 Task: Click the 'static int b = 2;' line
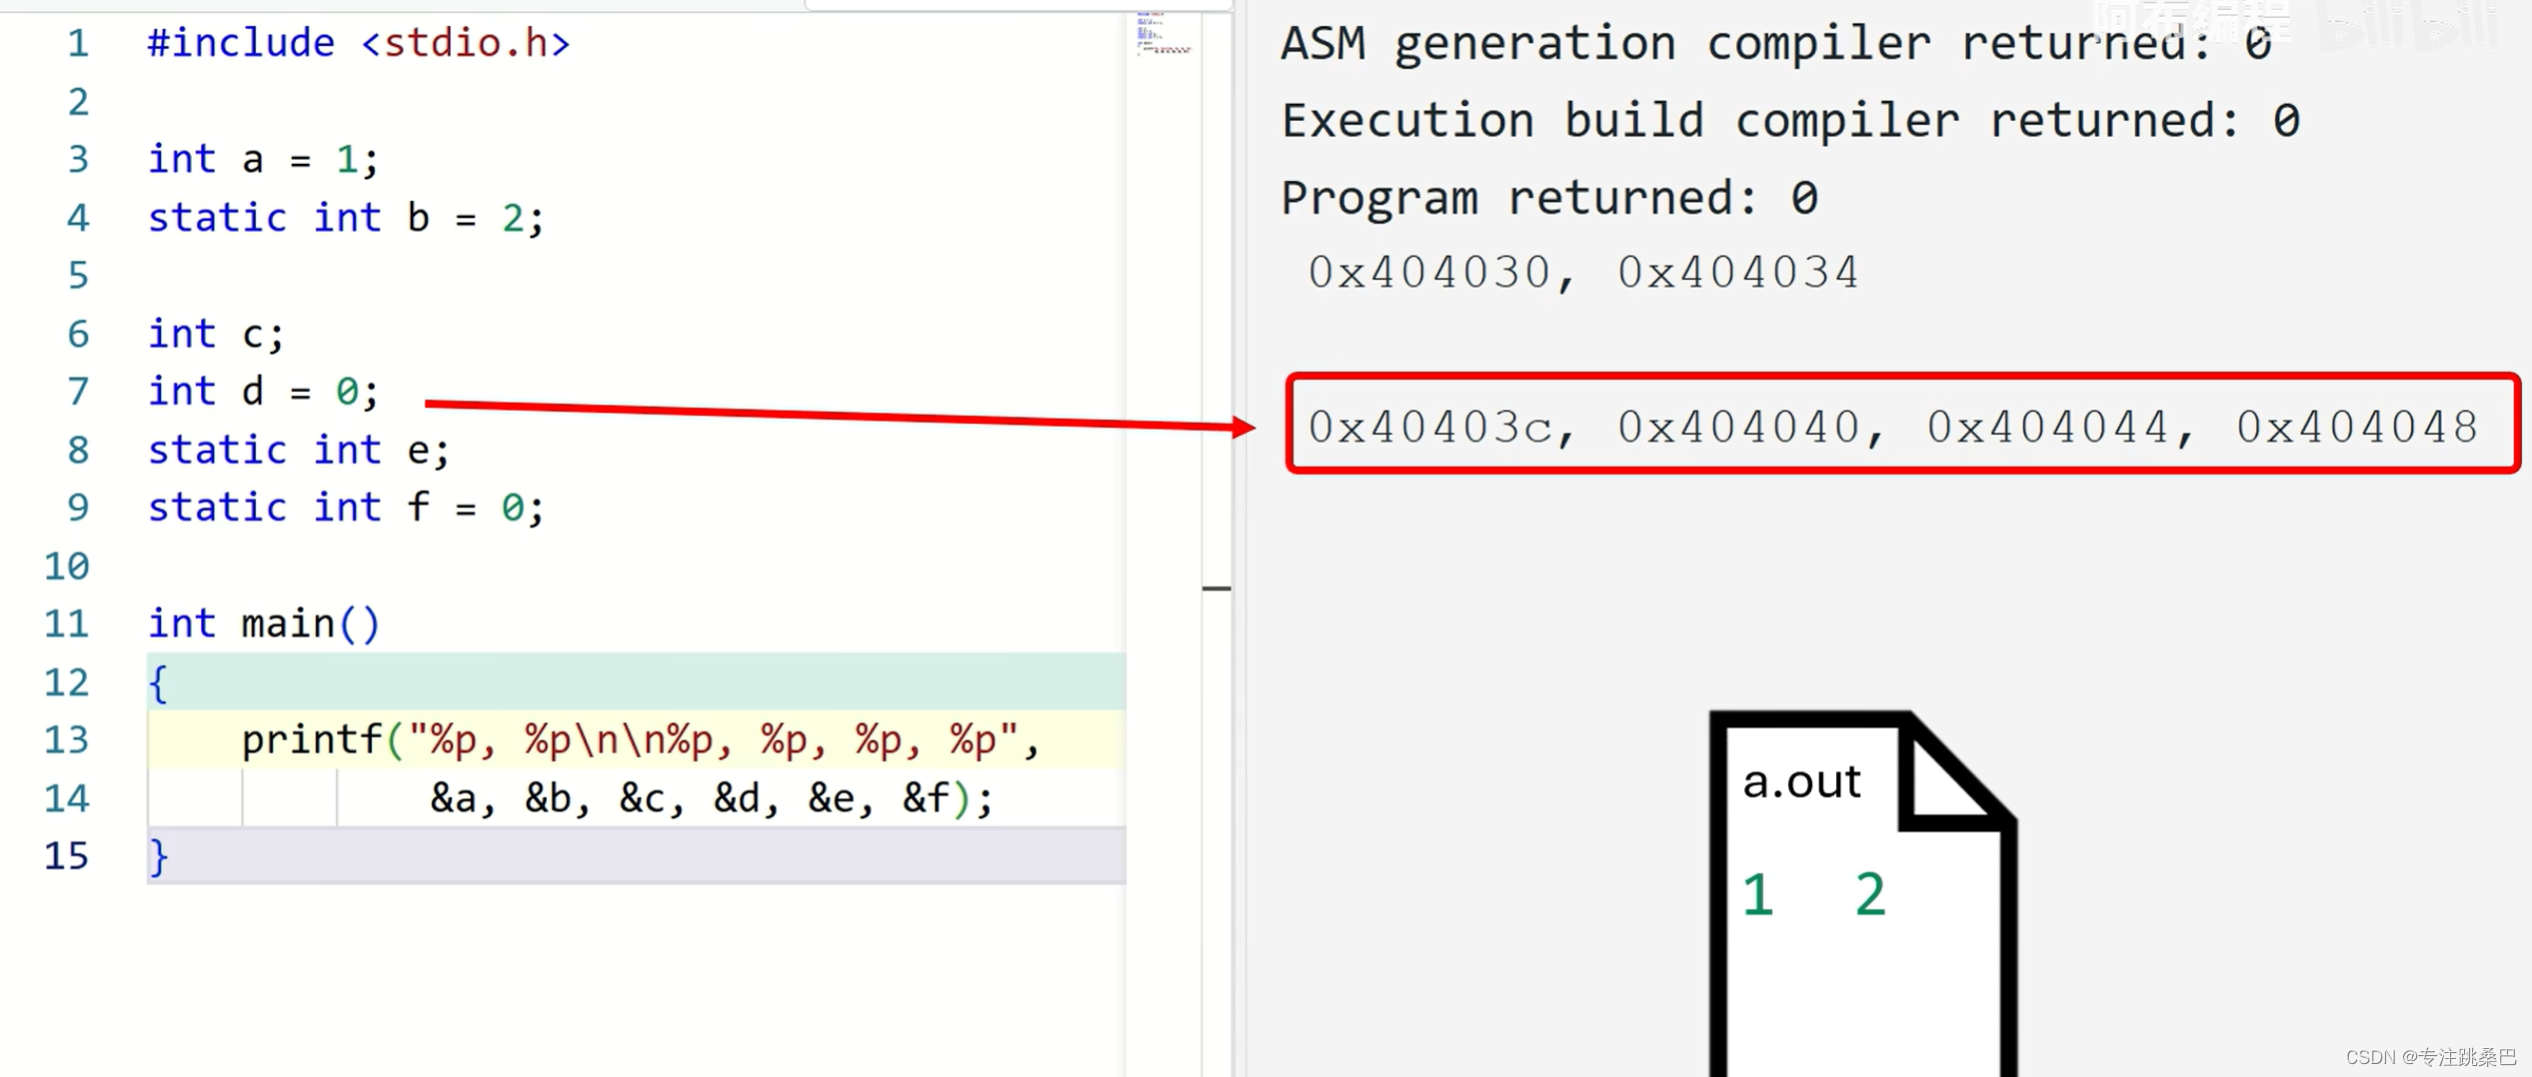345,217
